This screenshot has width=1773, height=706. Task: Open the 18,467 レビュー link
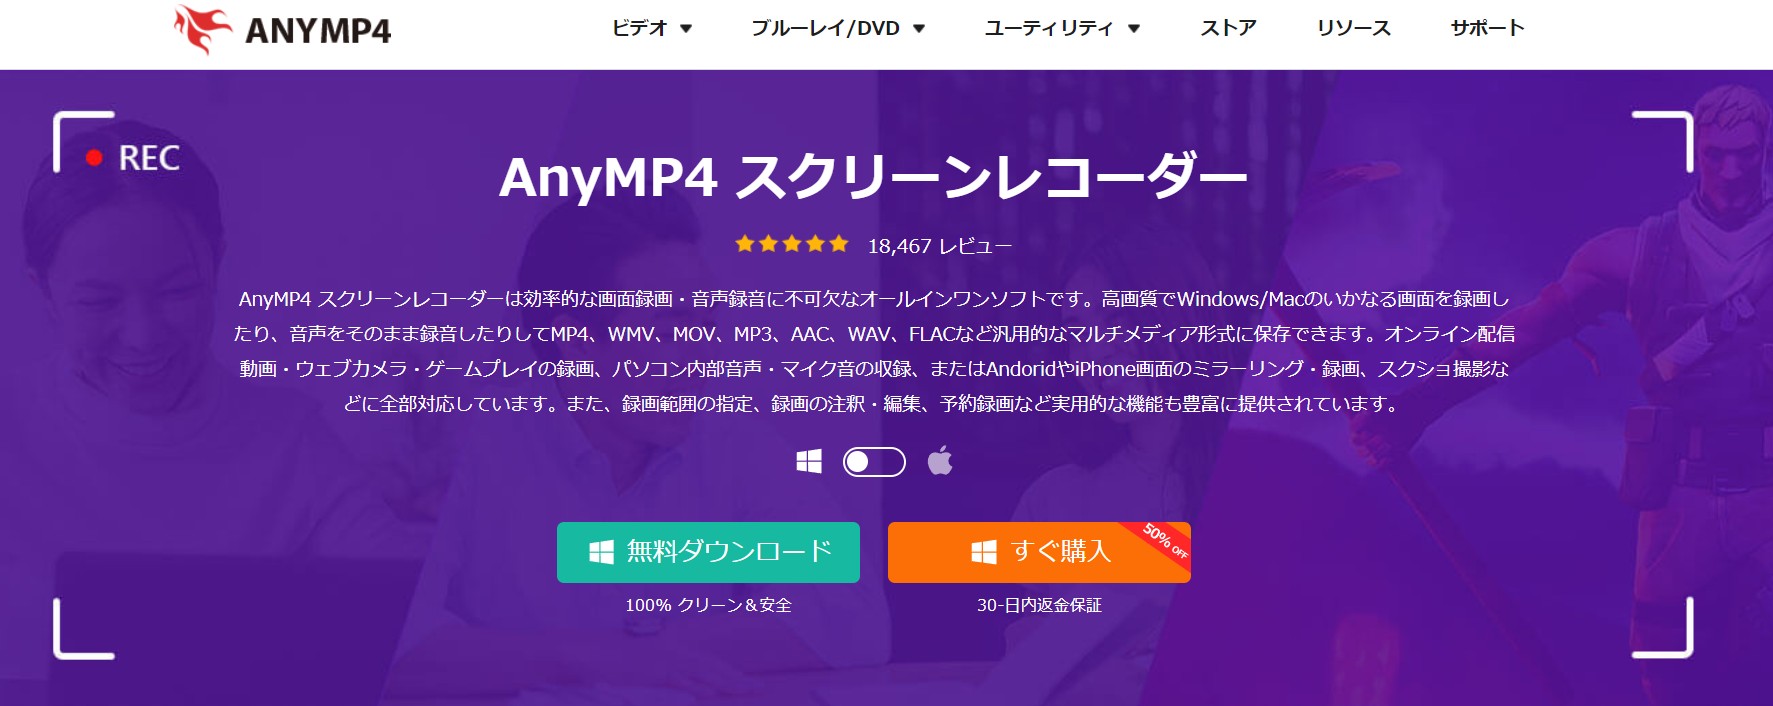point(939,246)
